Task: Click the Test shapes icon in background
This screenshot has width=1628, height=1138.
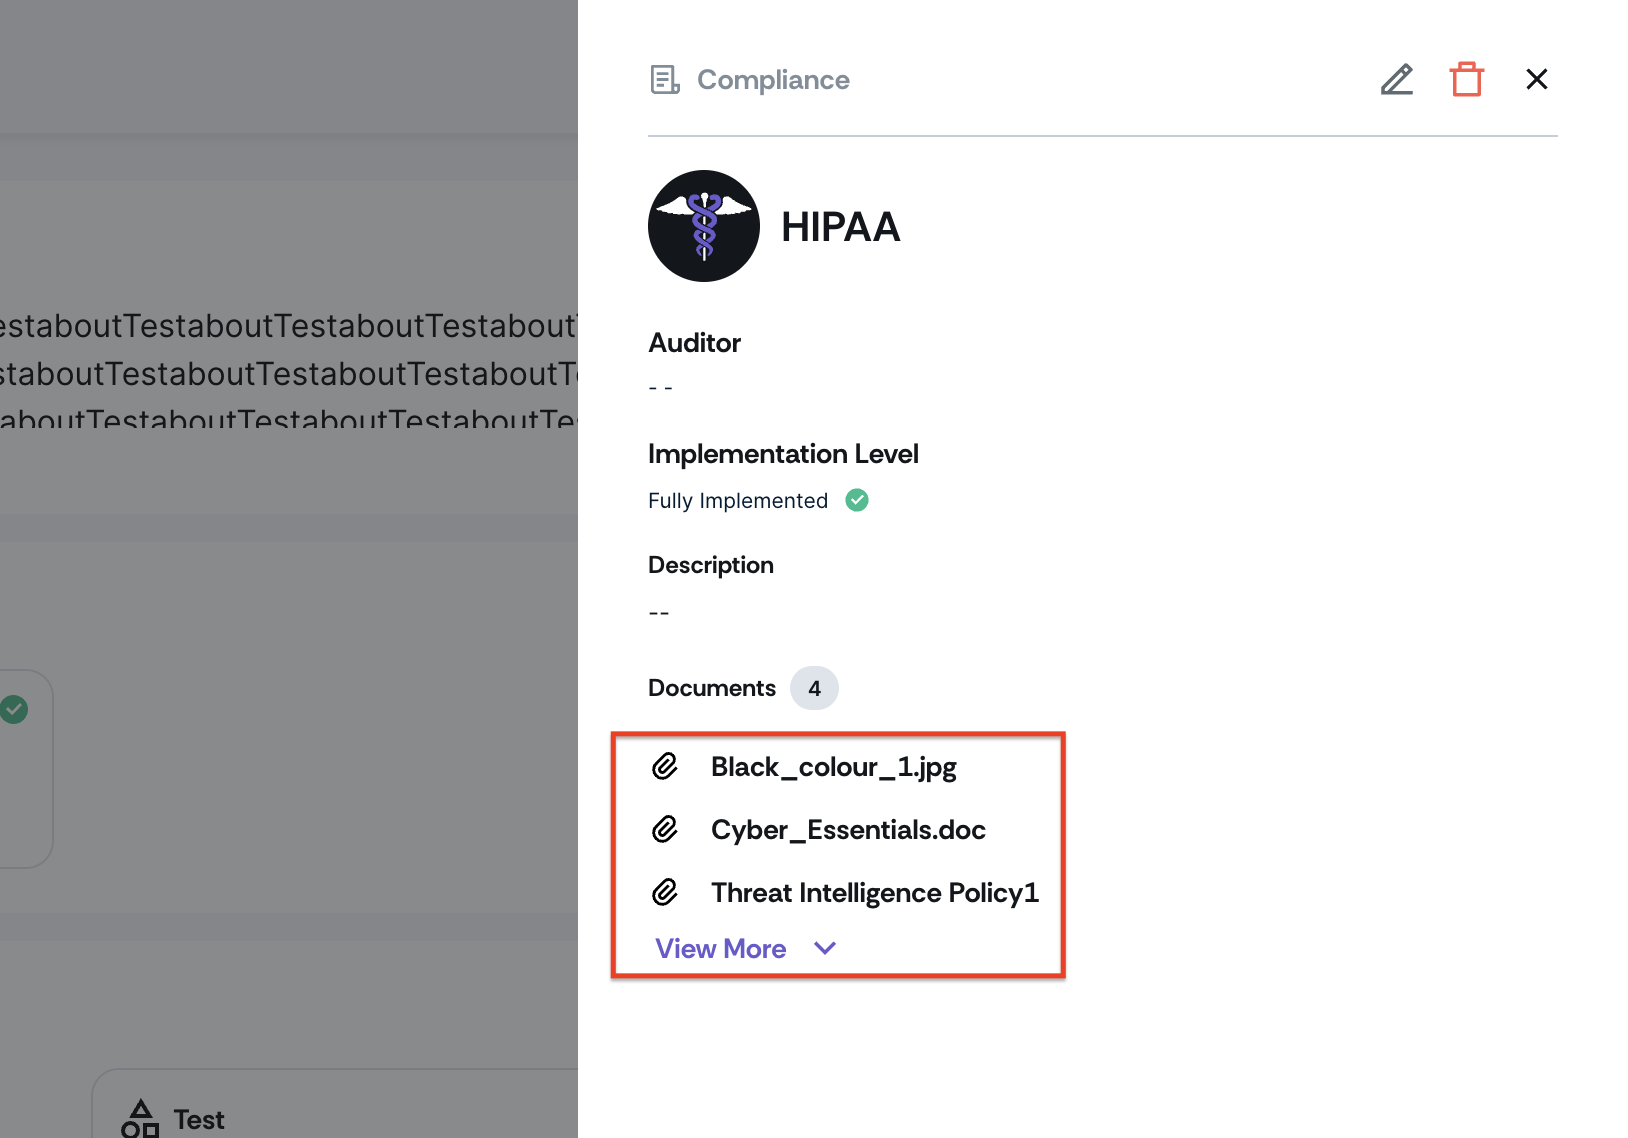Action: (140, 1119)
